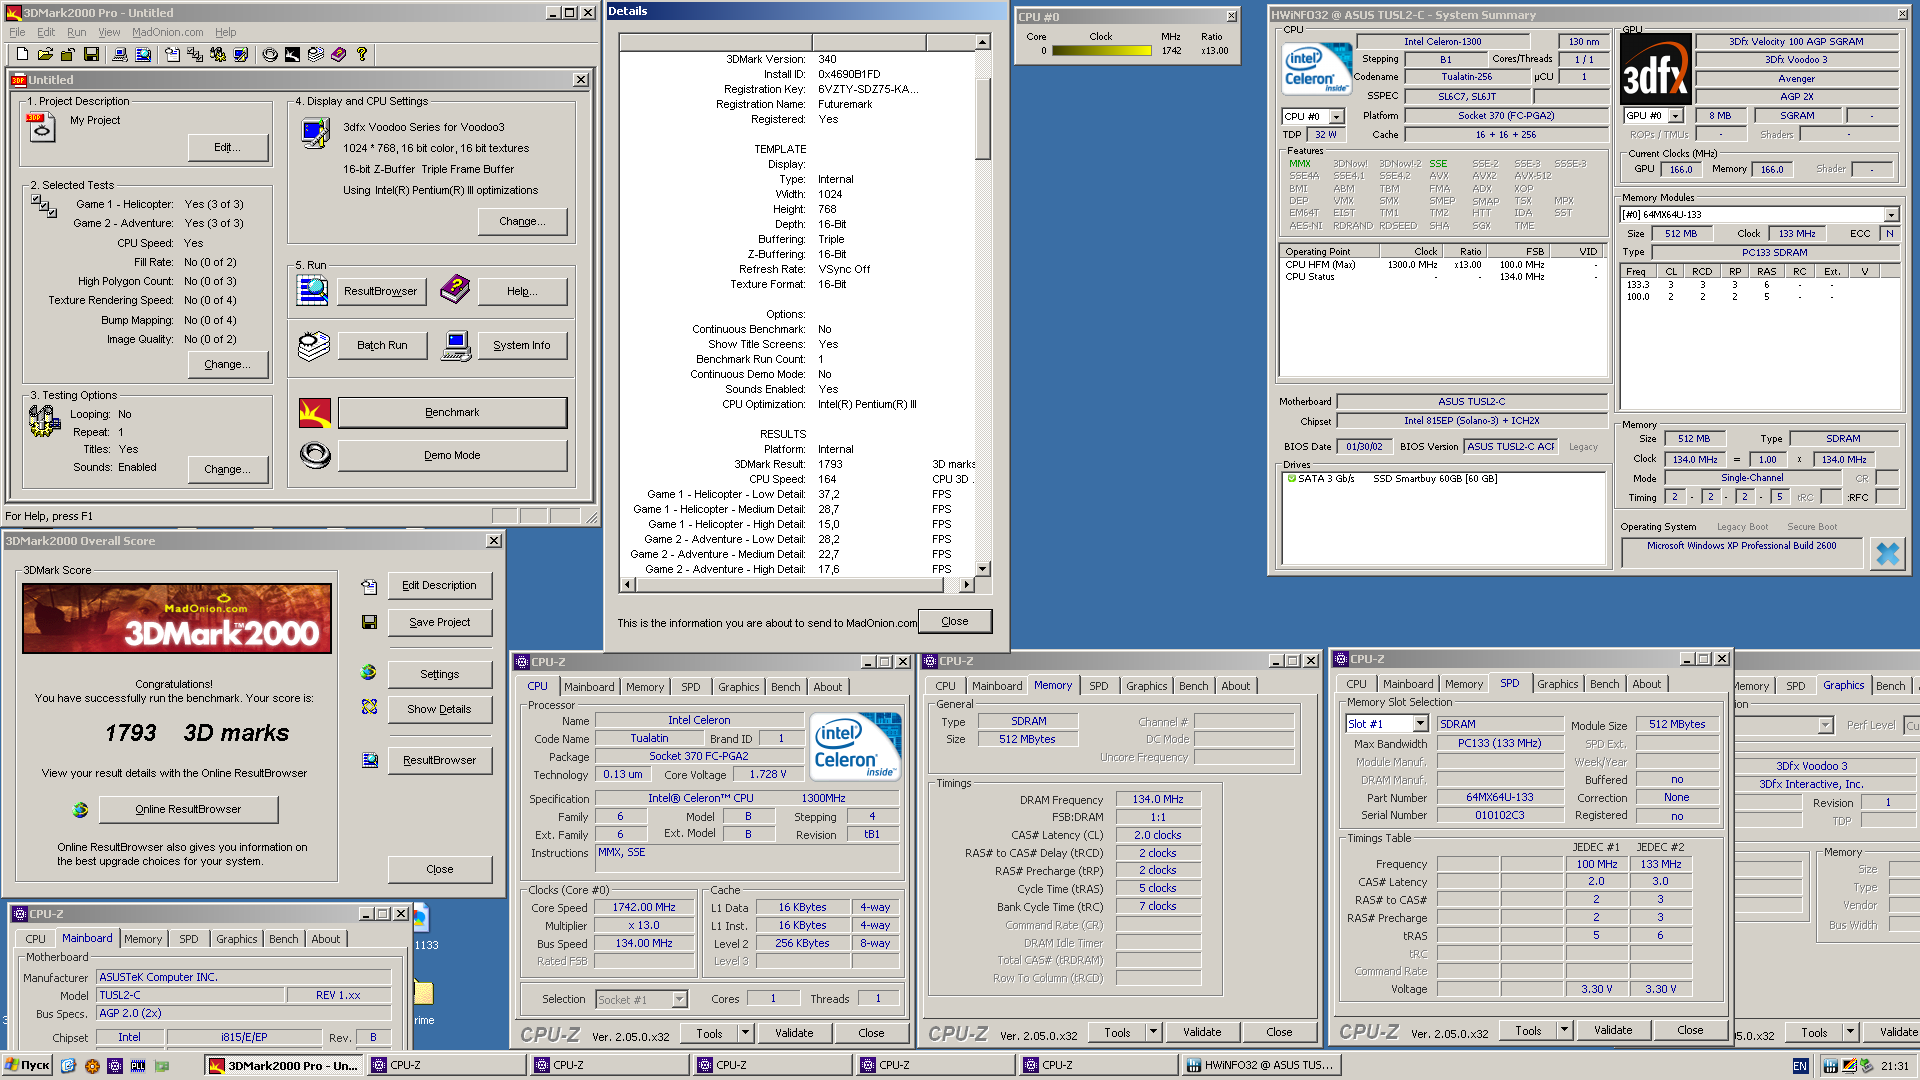Click the purple help book beside Help button
The image size is (1920, 1080).
[455, 290]
